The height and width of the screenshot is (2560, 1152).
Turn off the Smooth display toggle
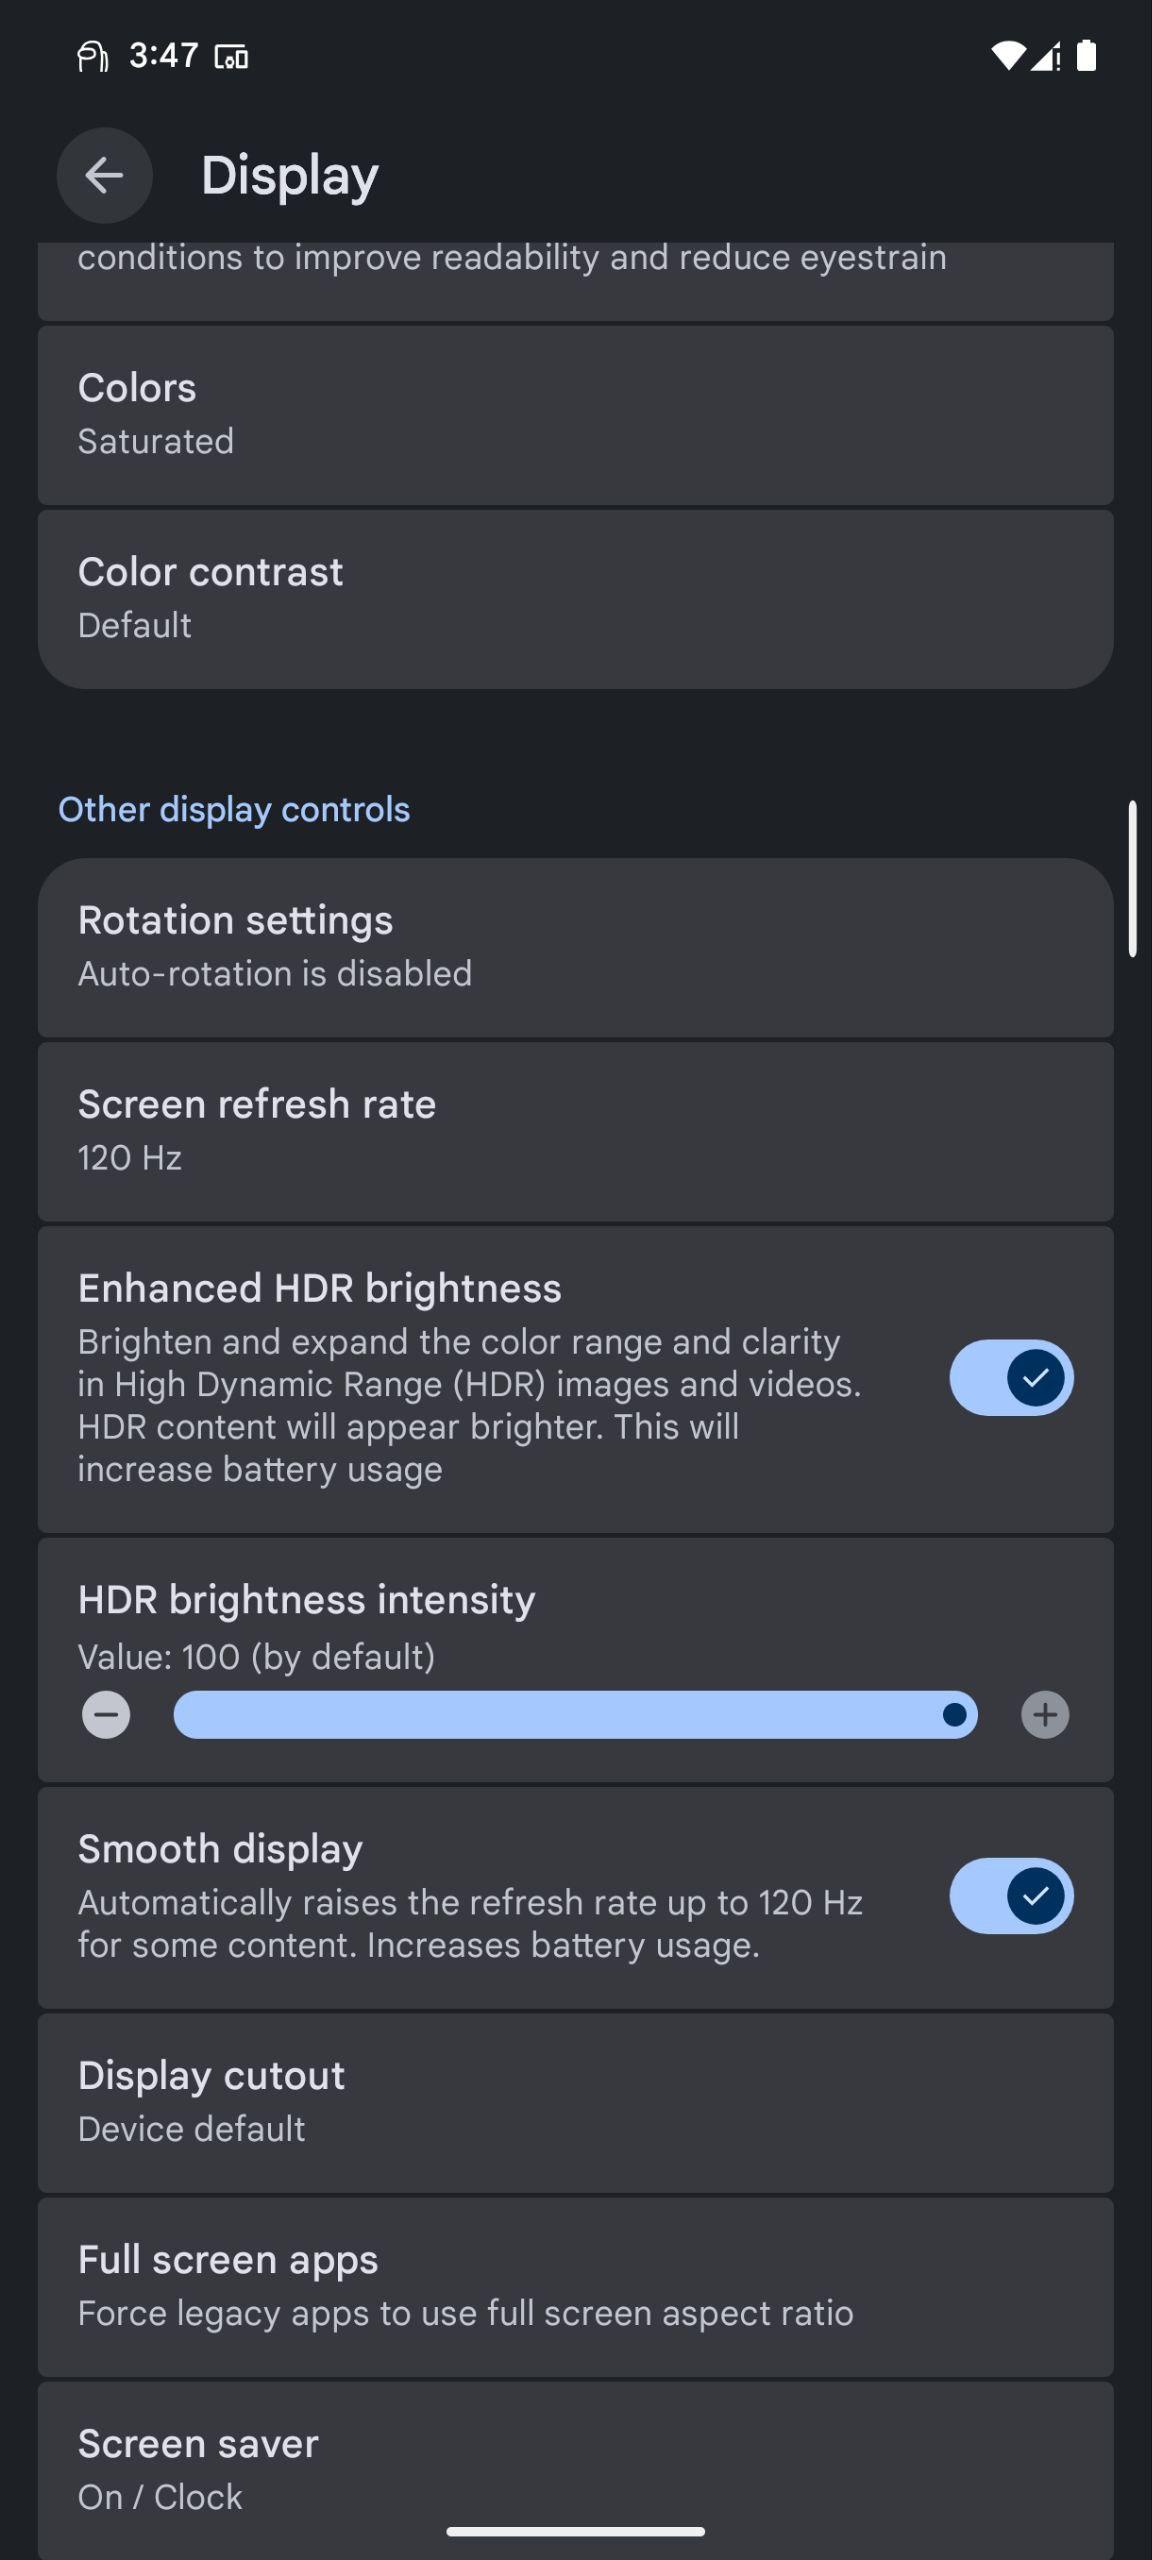pos(1011,1896)
